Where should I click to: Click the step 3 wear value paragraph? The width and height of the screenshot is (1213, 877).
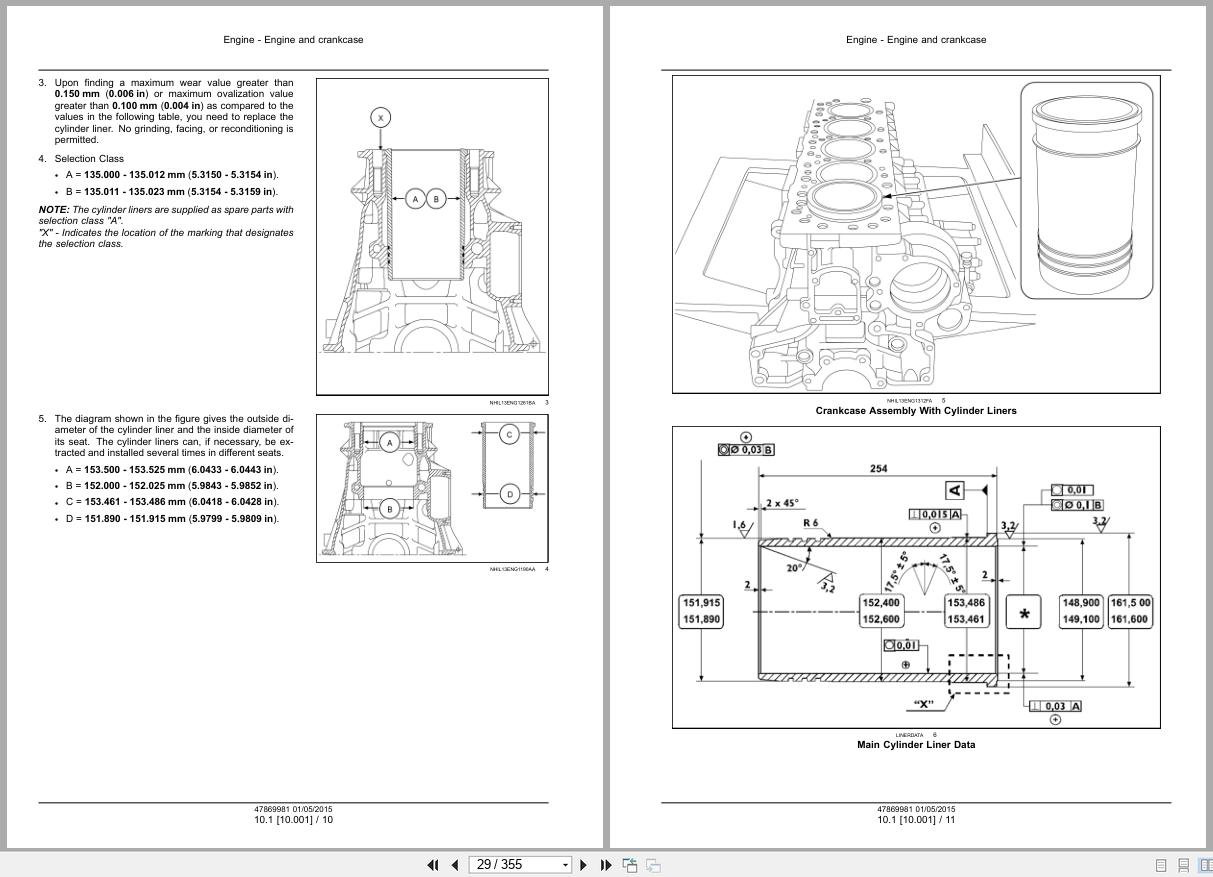174,111
